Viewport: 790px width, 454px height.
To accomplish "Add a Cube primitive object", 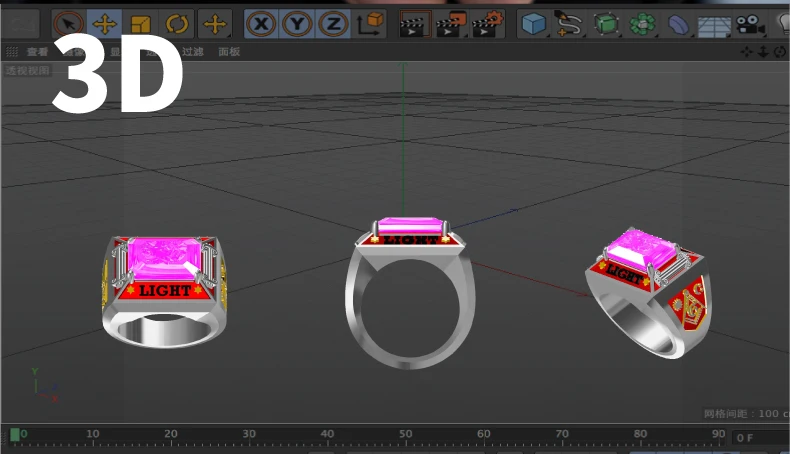I will [534, 24].
